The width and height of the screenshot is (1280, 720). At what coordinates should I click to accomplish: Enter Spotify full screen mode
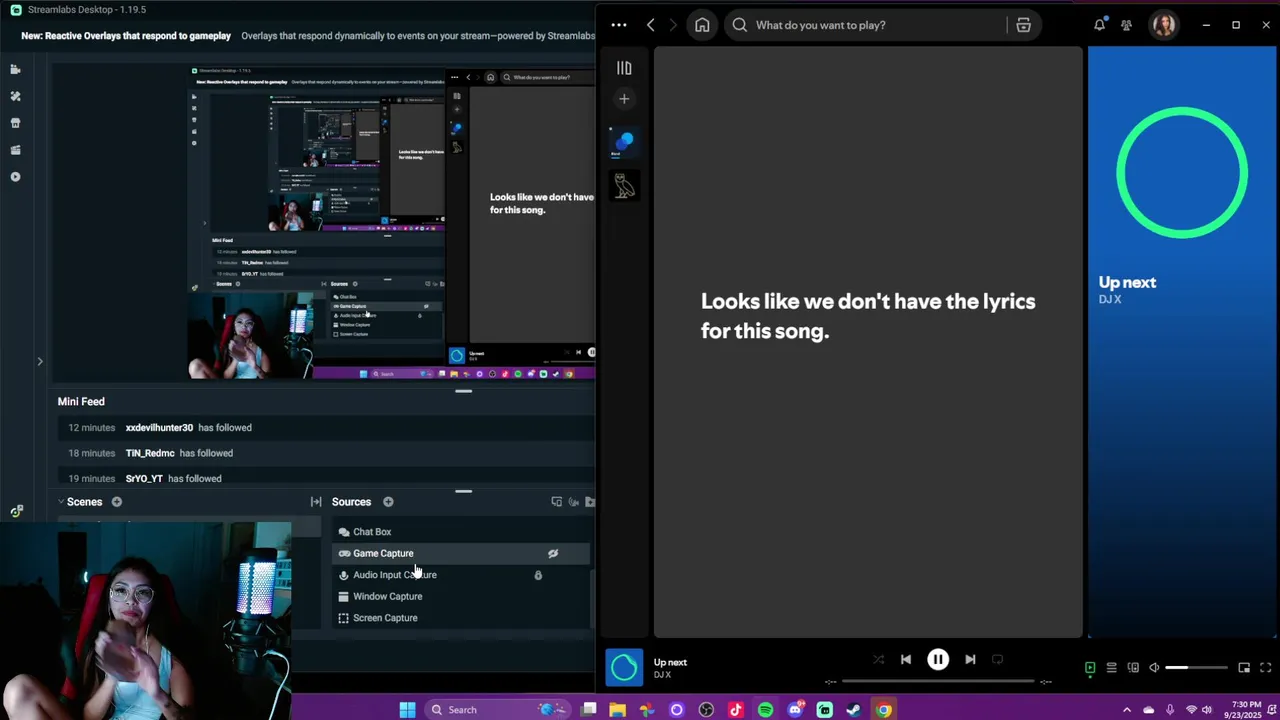pos(1265,668)
